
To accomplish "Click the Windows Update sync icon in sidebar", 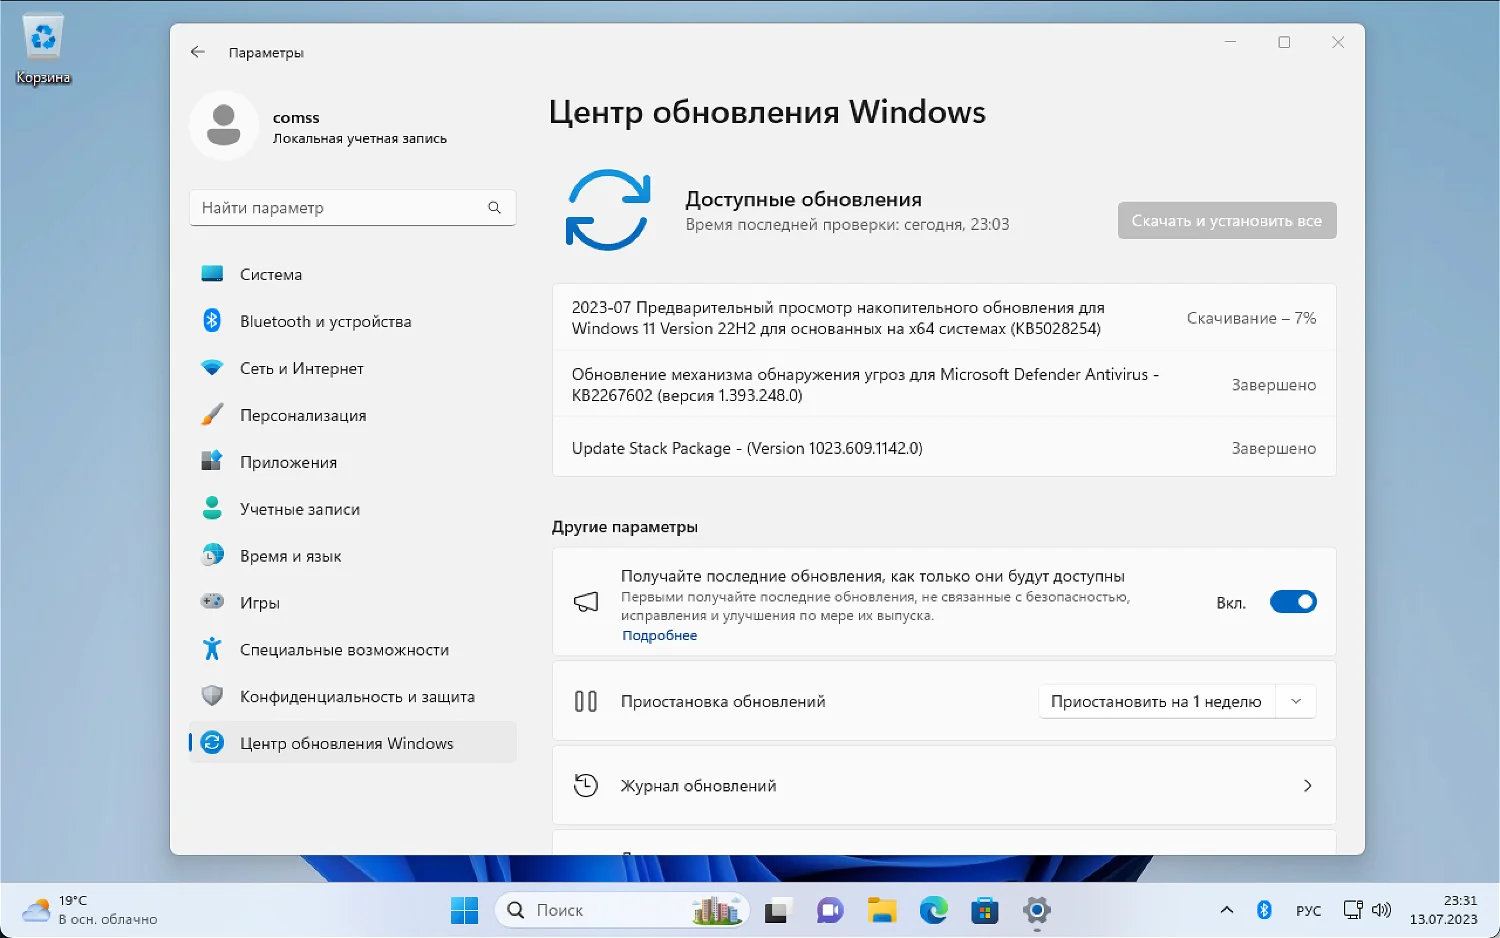I will click(212, 743).
